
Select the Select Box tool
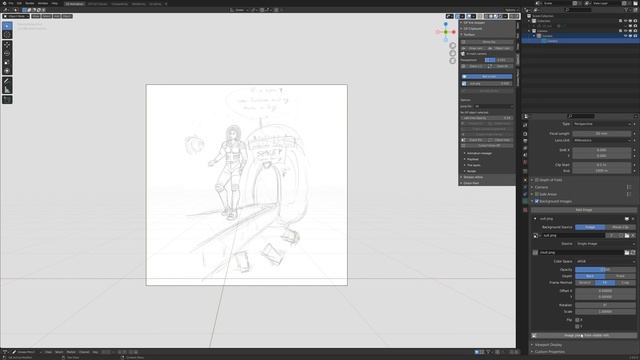7,26
